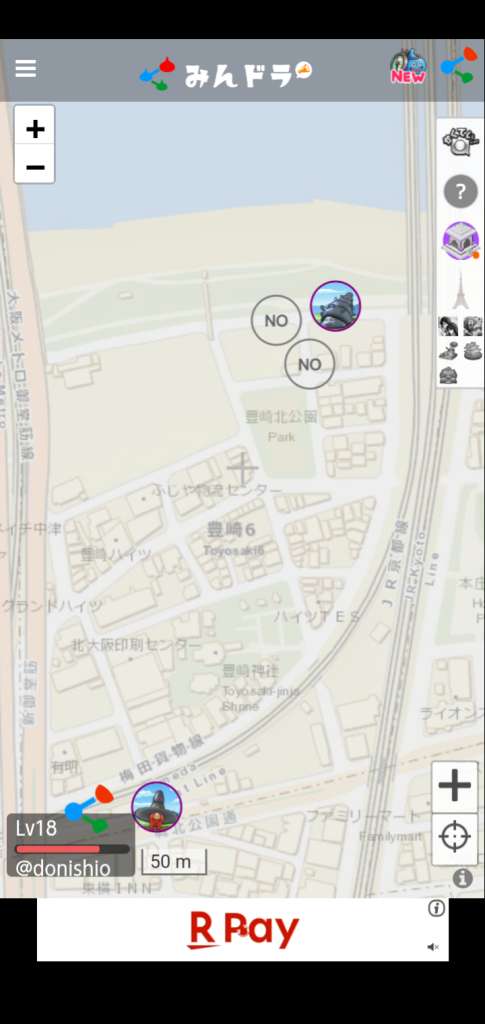Select the upper NO map marker
This screenshot has width=485, height=1024.
276,321
